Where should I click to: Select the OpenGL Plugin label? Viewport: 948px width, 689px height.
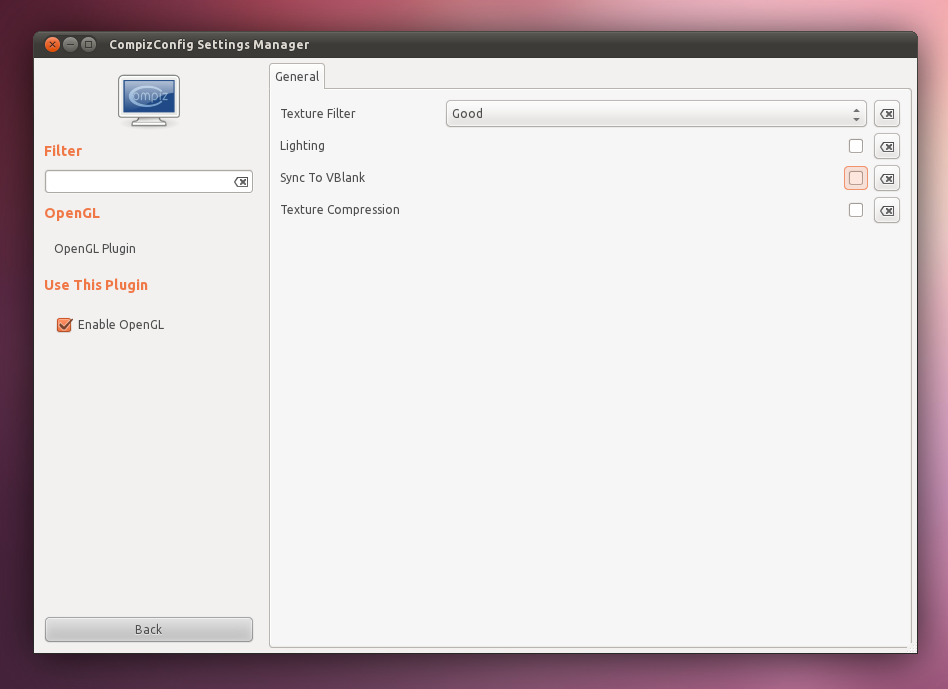95,249
